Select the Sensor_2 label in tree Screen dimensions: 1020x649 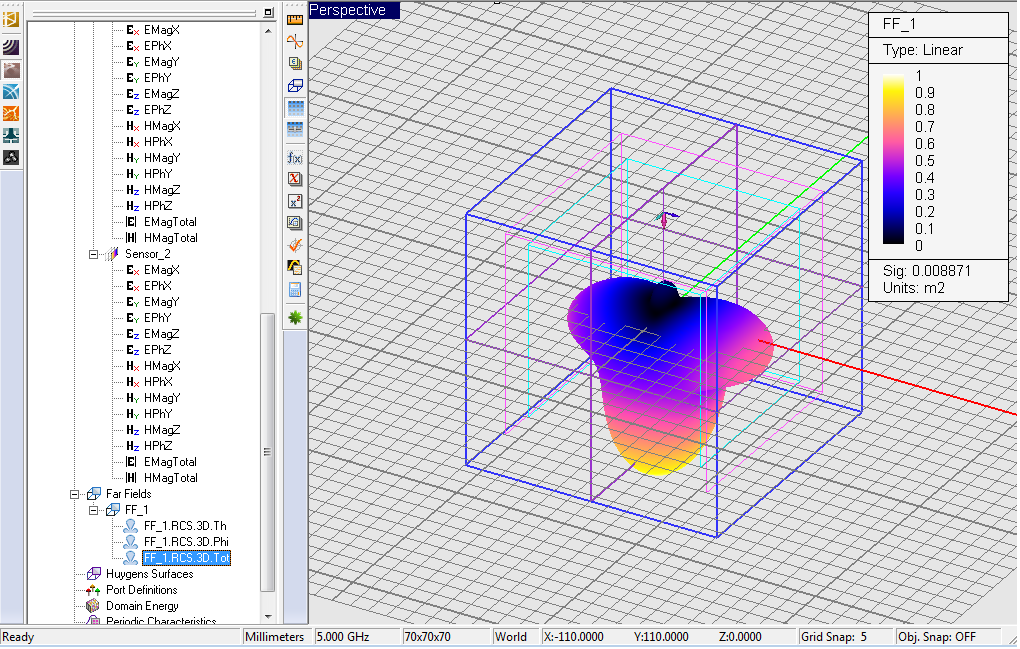point(148,254)
